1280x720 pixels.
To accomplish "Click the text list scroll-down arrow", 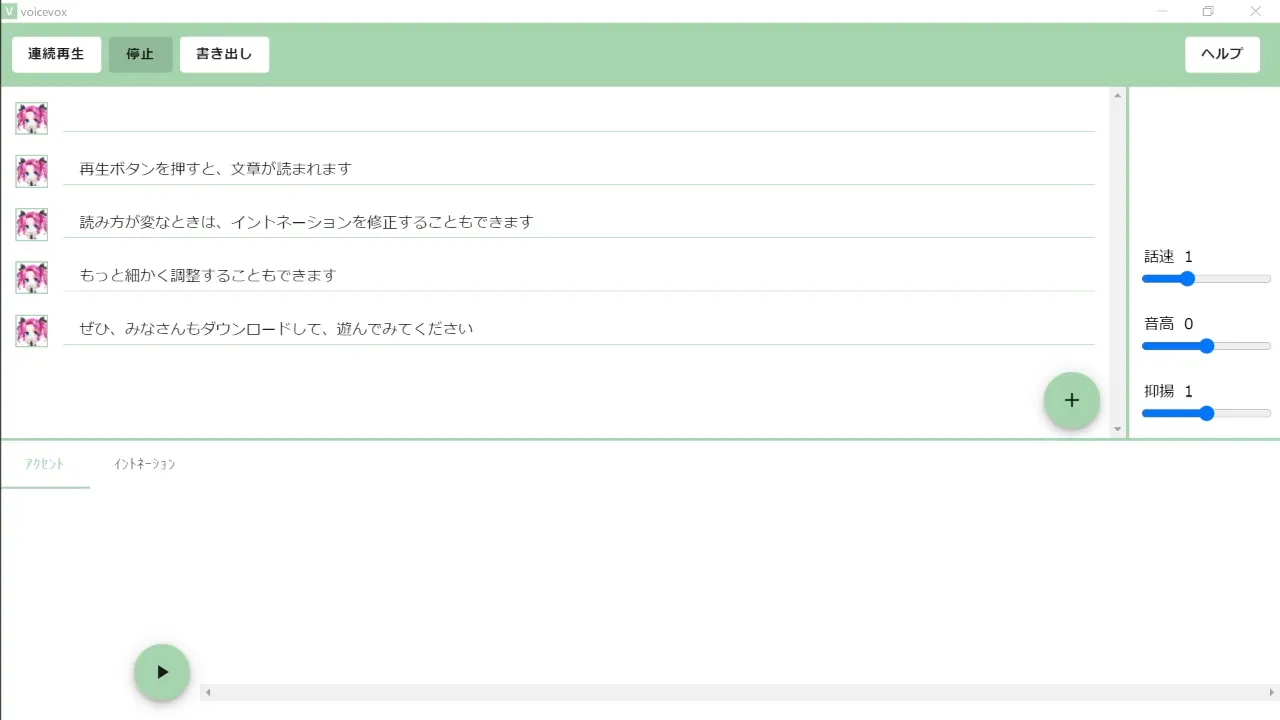I will pyautogui.click(x=1118, y=429).
